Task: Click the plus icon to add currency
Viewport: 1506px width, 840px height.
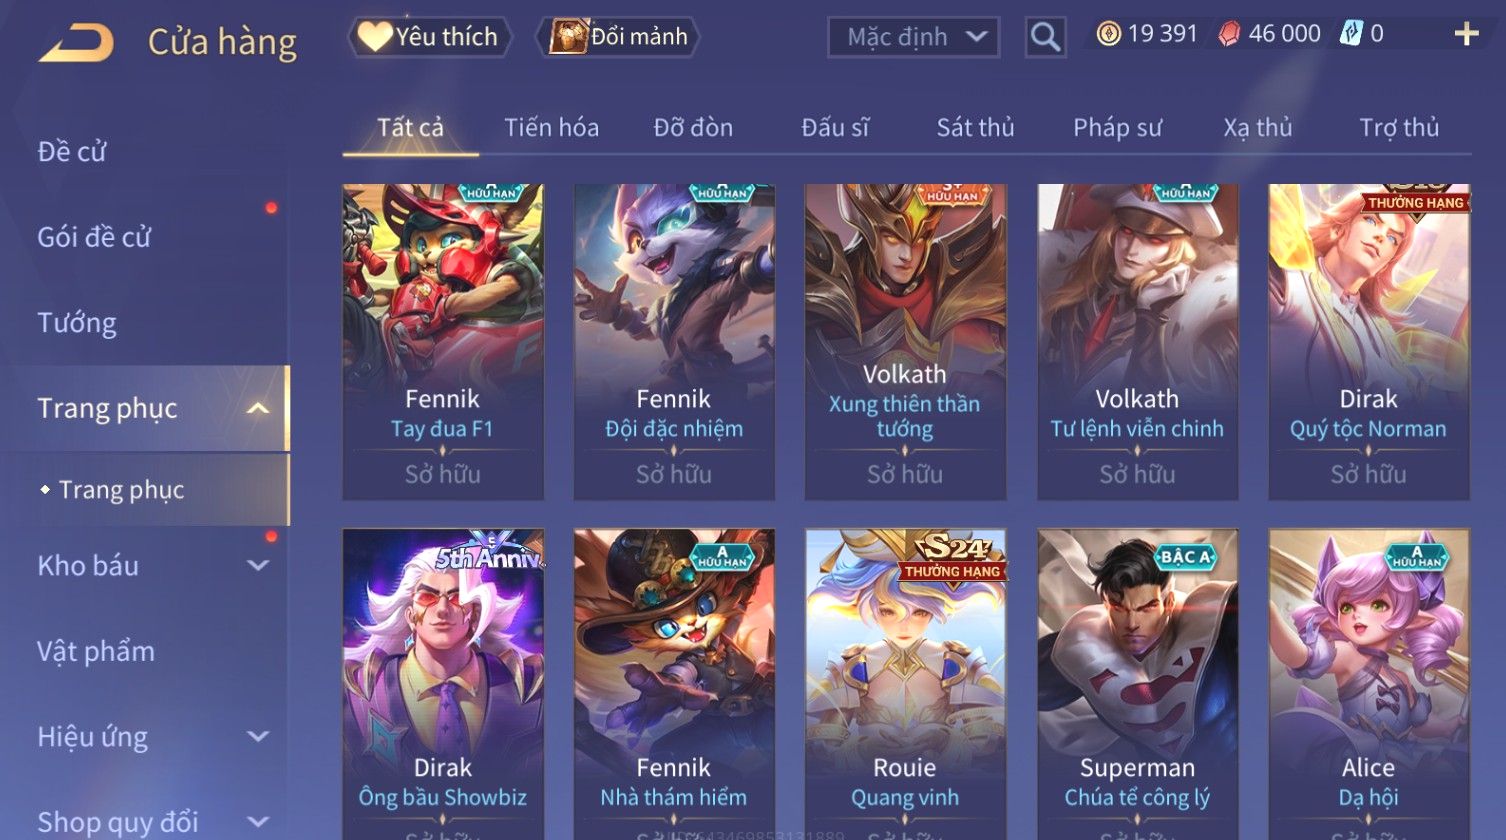Action: pos(1466,35)
